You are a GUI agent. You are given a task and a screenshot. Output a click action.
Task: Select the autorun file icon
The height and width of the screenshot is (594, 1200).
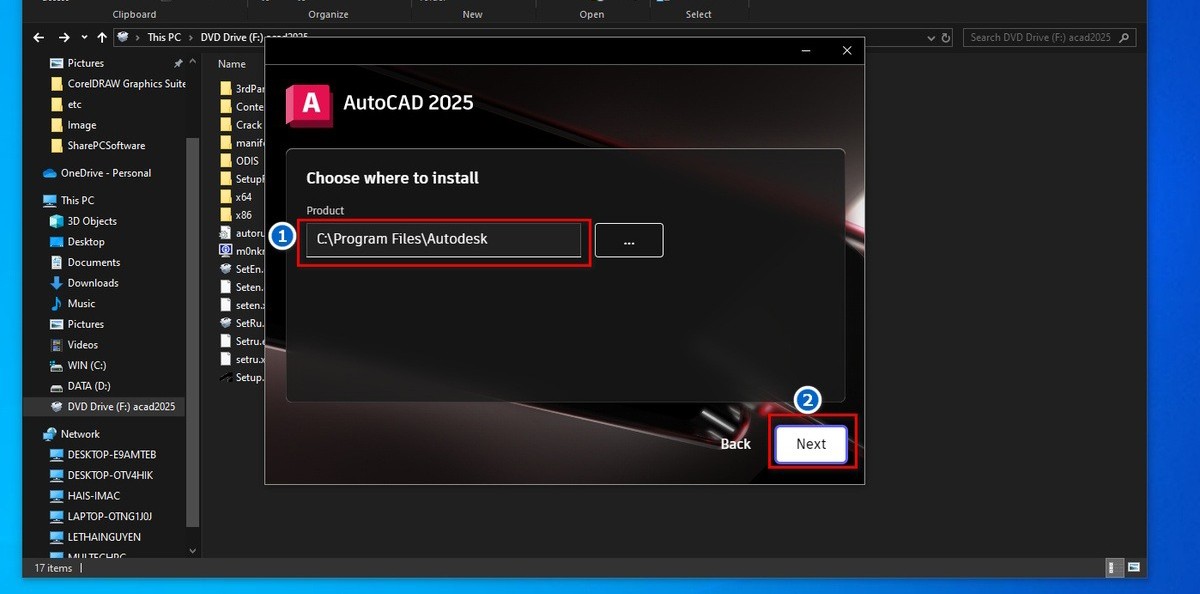point(226,233)
